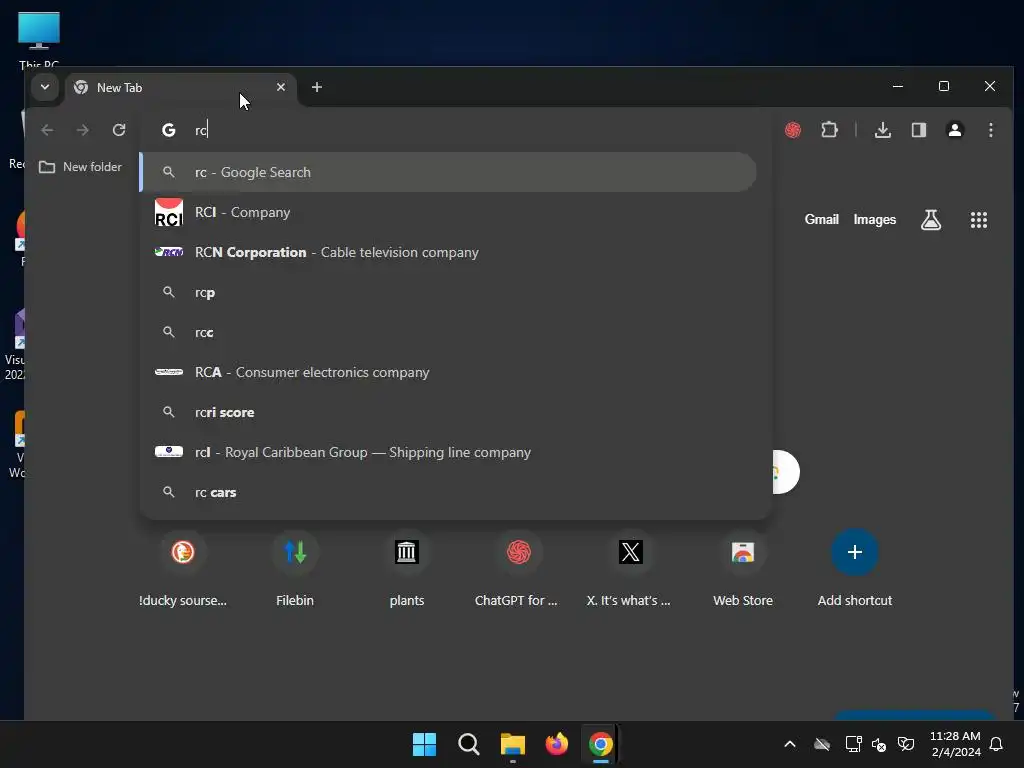The height and width of the screenshot is (768, 1024).
Task: Close the New Tab tab
Action: pos(281,87)
